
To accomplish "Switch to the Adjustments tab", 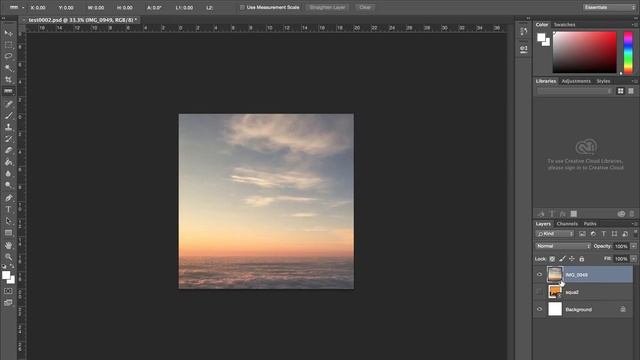I will [x=576, y=81].
